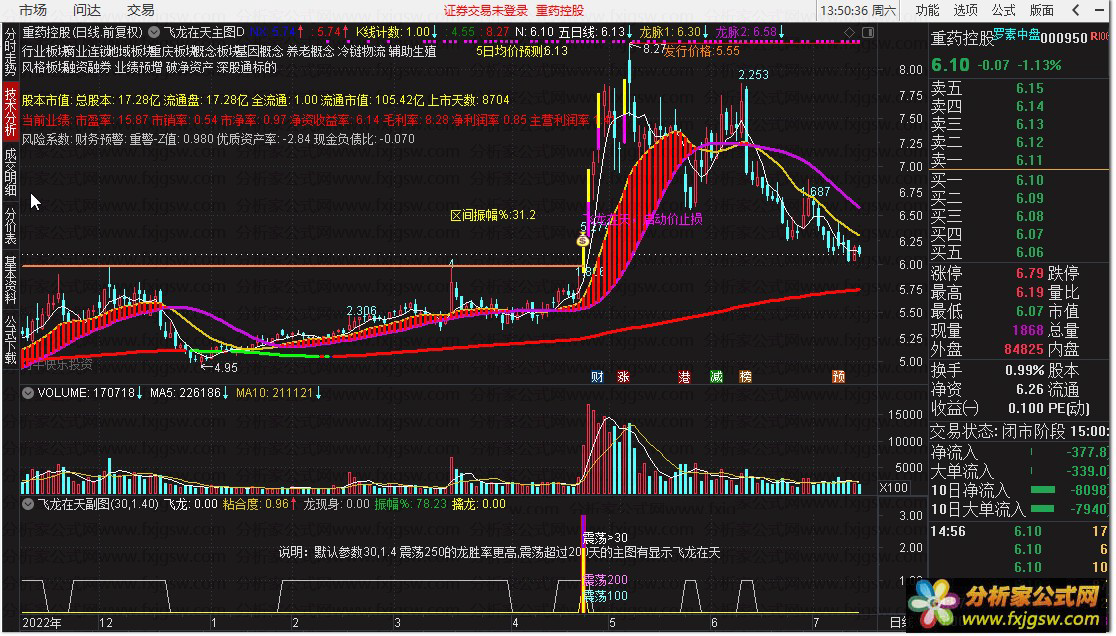
Task: Click the X100 volume scale label
Action: coord(893,488)
